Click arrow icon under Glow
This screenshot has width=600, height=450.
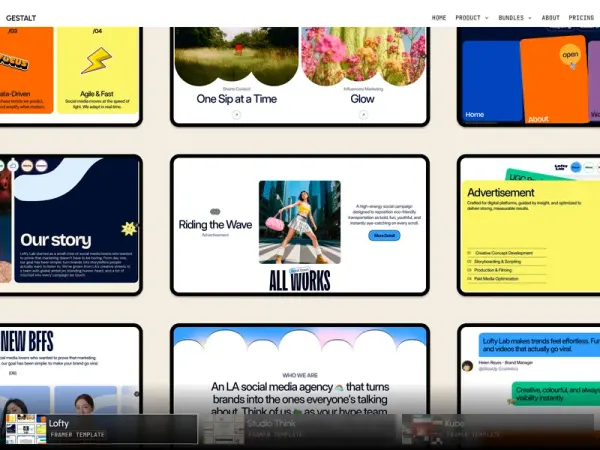pos(363,114)
